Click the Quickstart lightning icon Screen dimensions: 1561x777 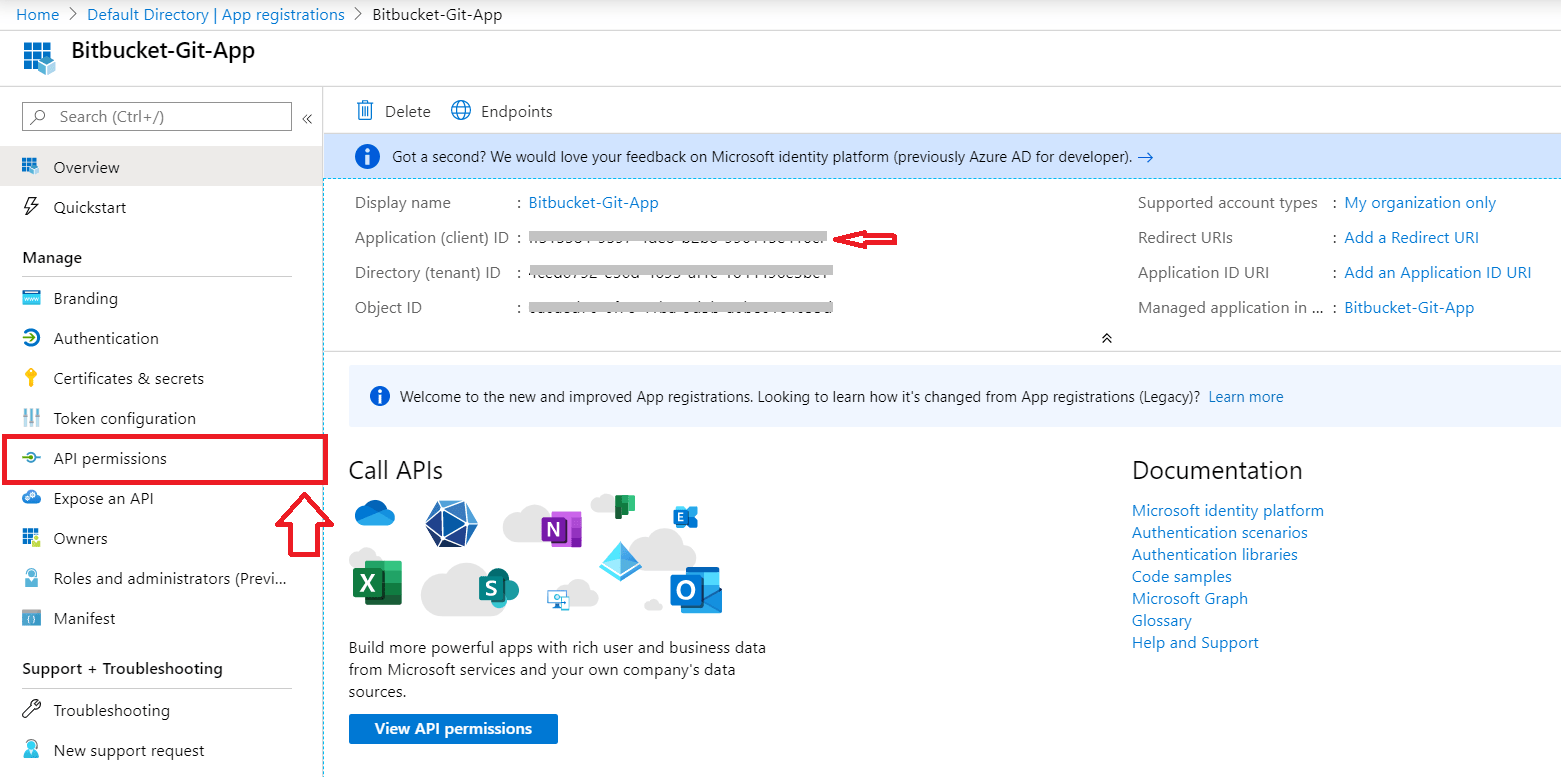click(31, 207)
